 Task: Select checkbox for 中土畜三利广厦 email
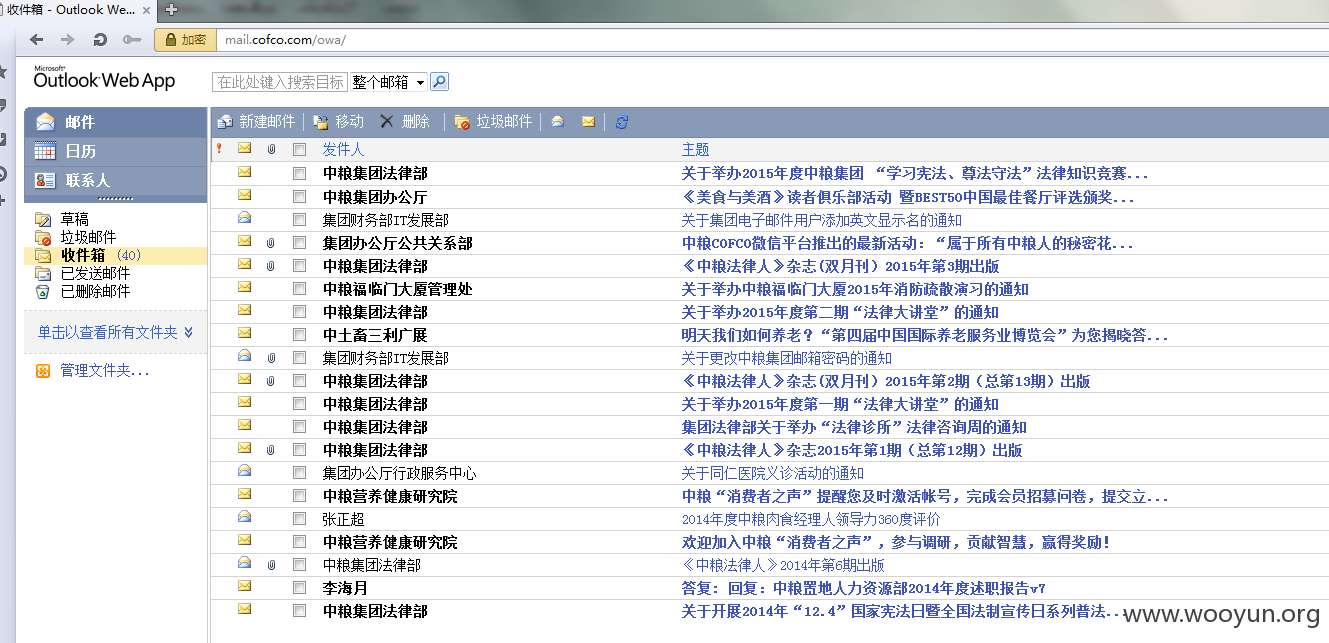299,334
